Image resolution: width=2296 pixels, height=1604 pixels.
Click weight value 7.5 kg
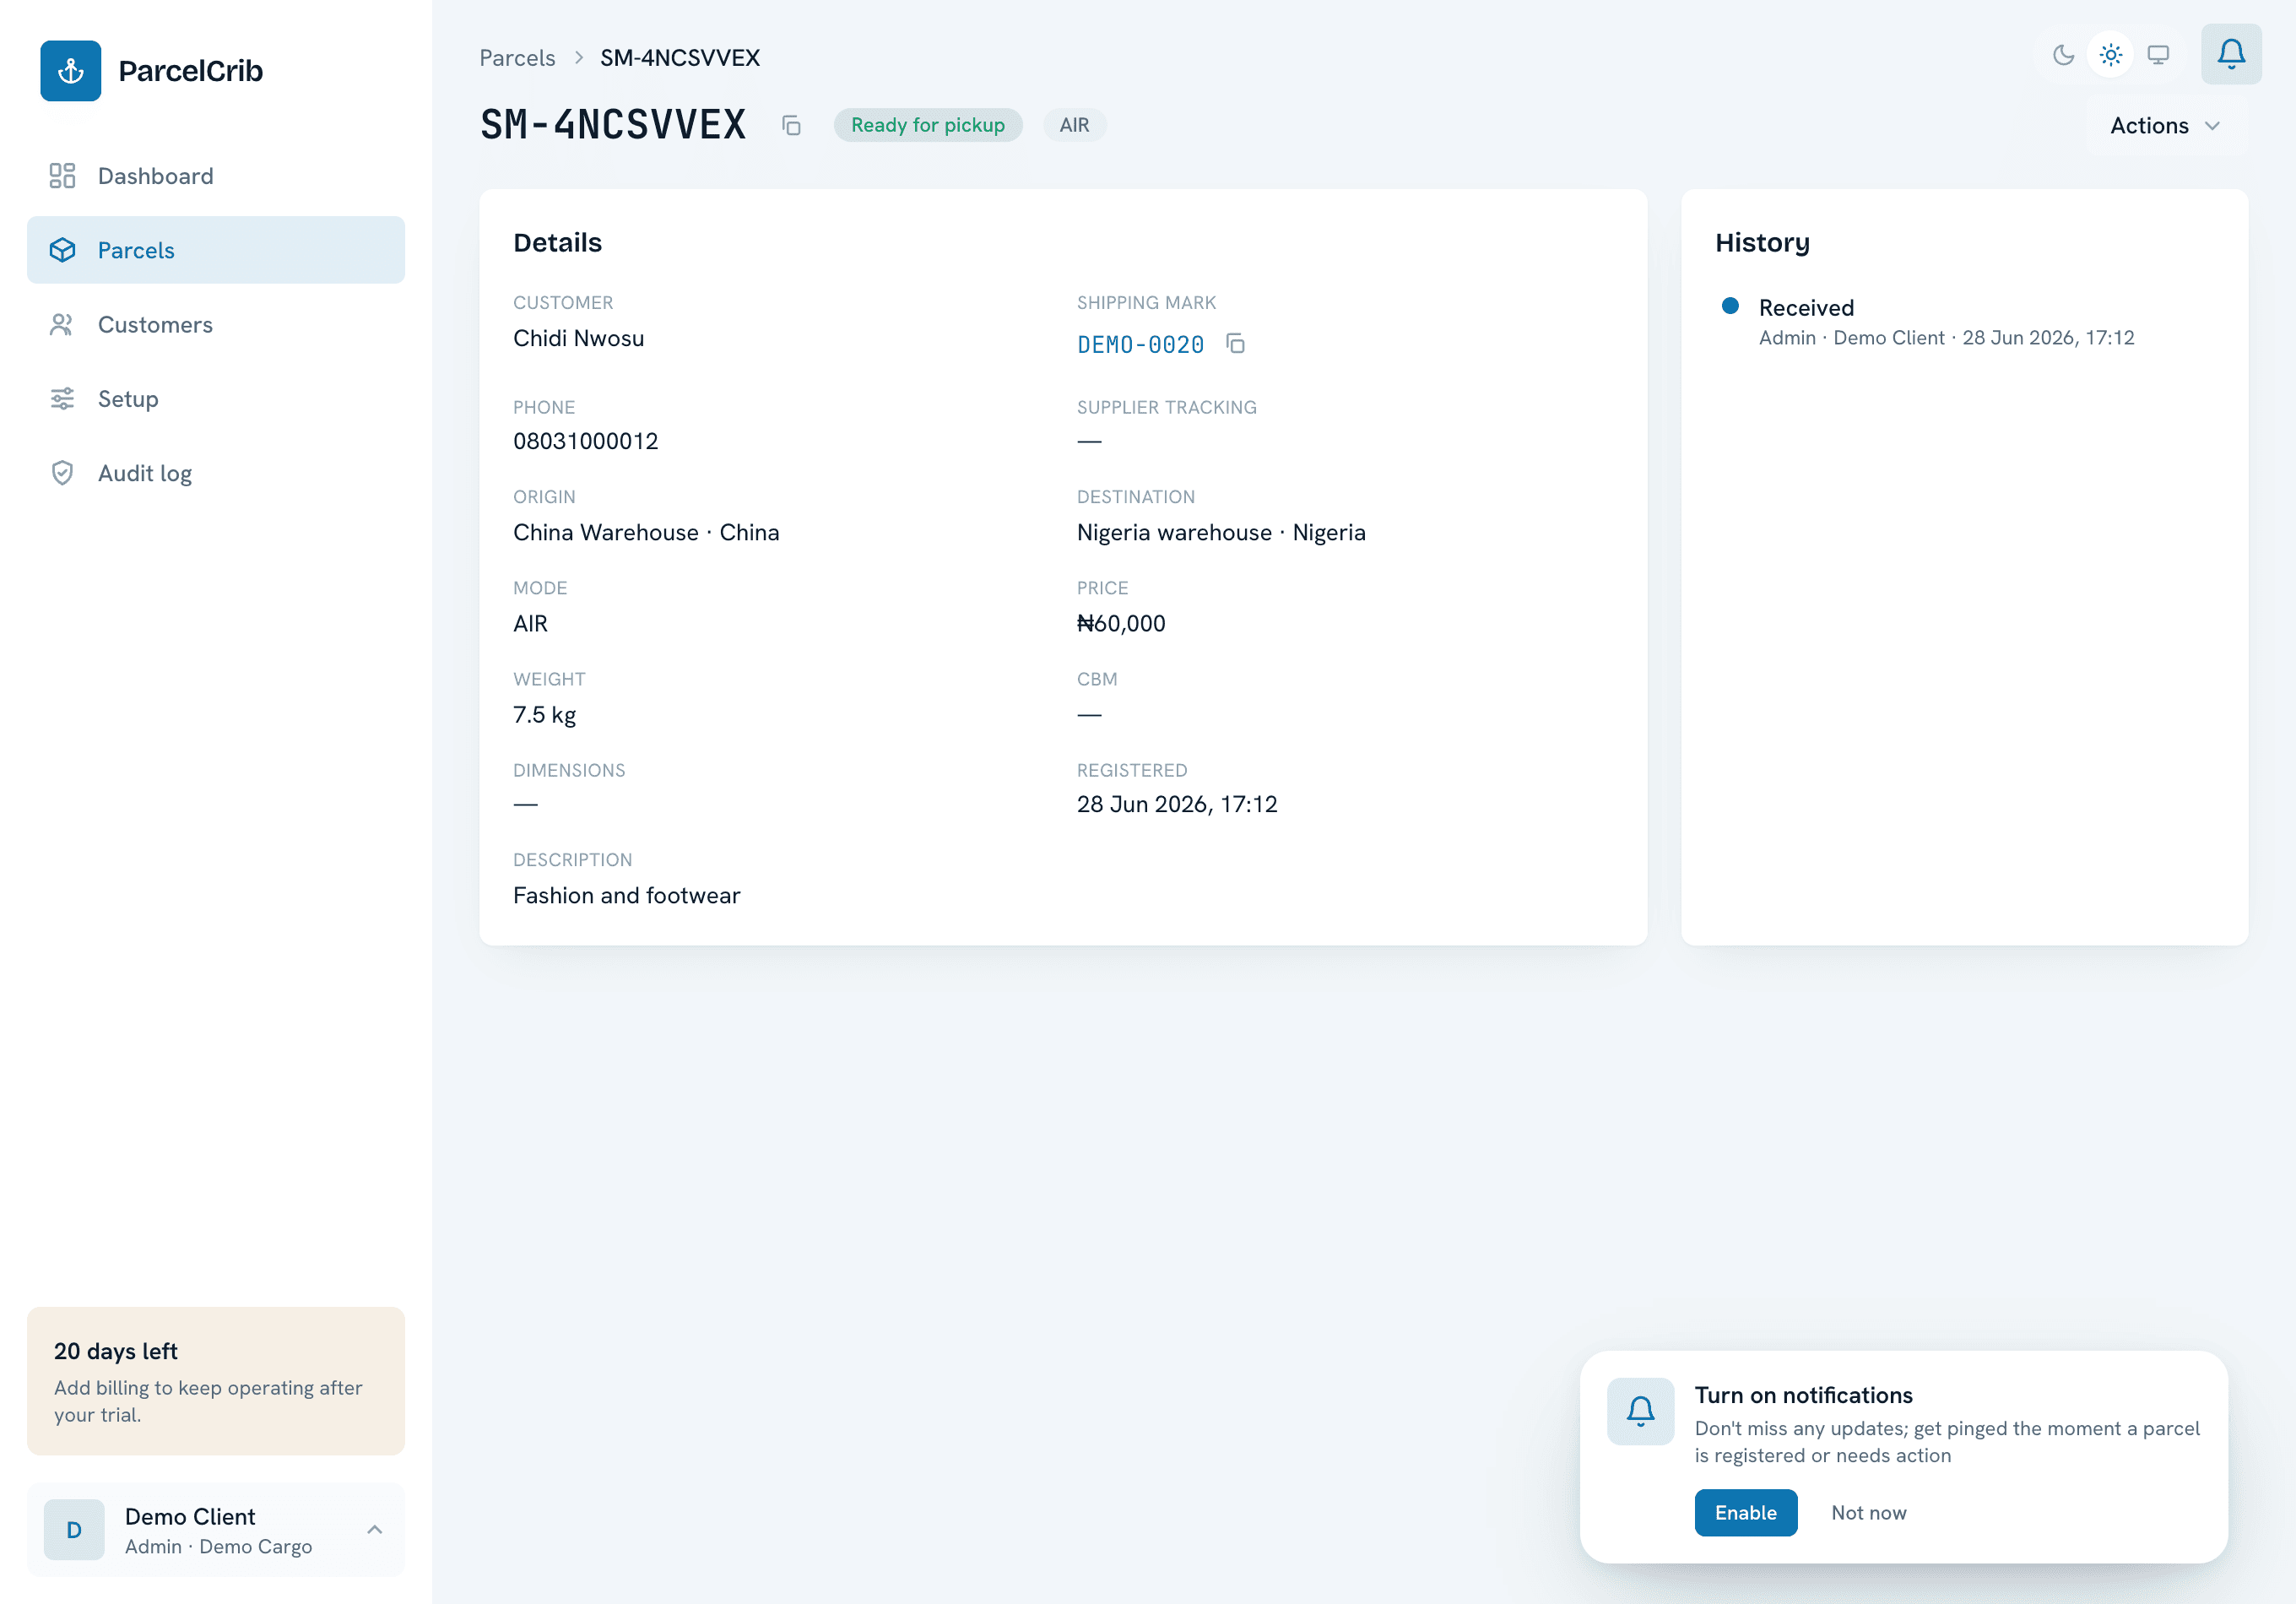544,714
